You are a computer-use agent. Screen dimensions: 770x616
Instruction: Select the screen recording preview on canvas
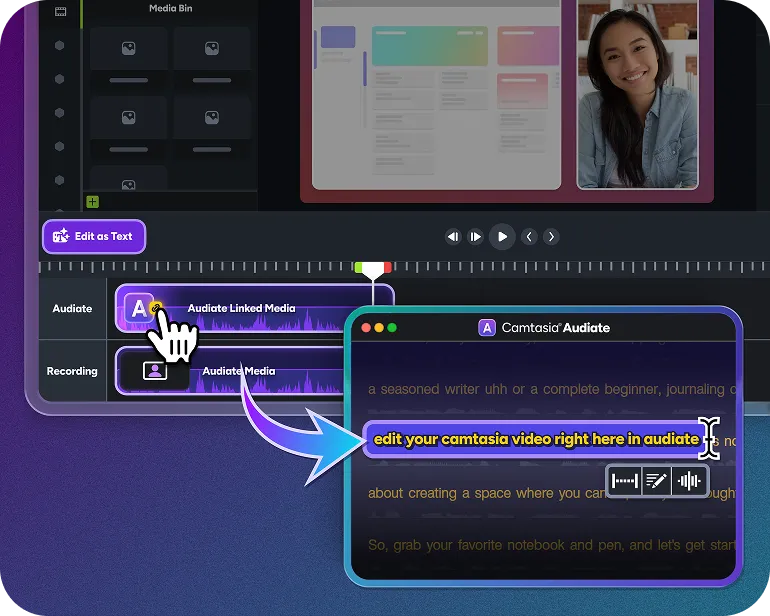click(437, 93)
